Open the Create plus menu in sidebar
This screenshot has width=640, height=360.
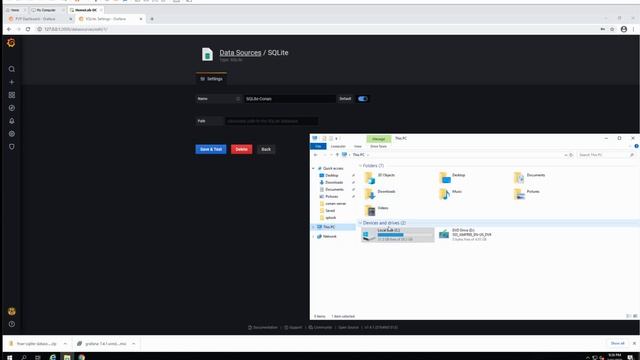pos(12,82)
